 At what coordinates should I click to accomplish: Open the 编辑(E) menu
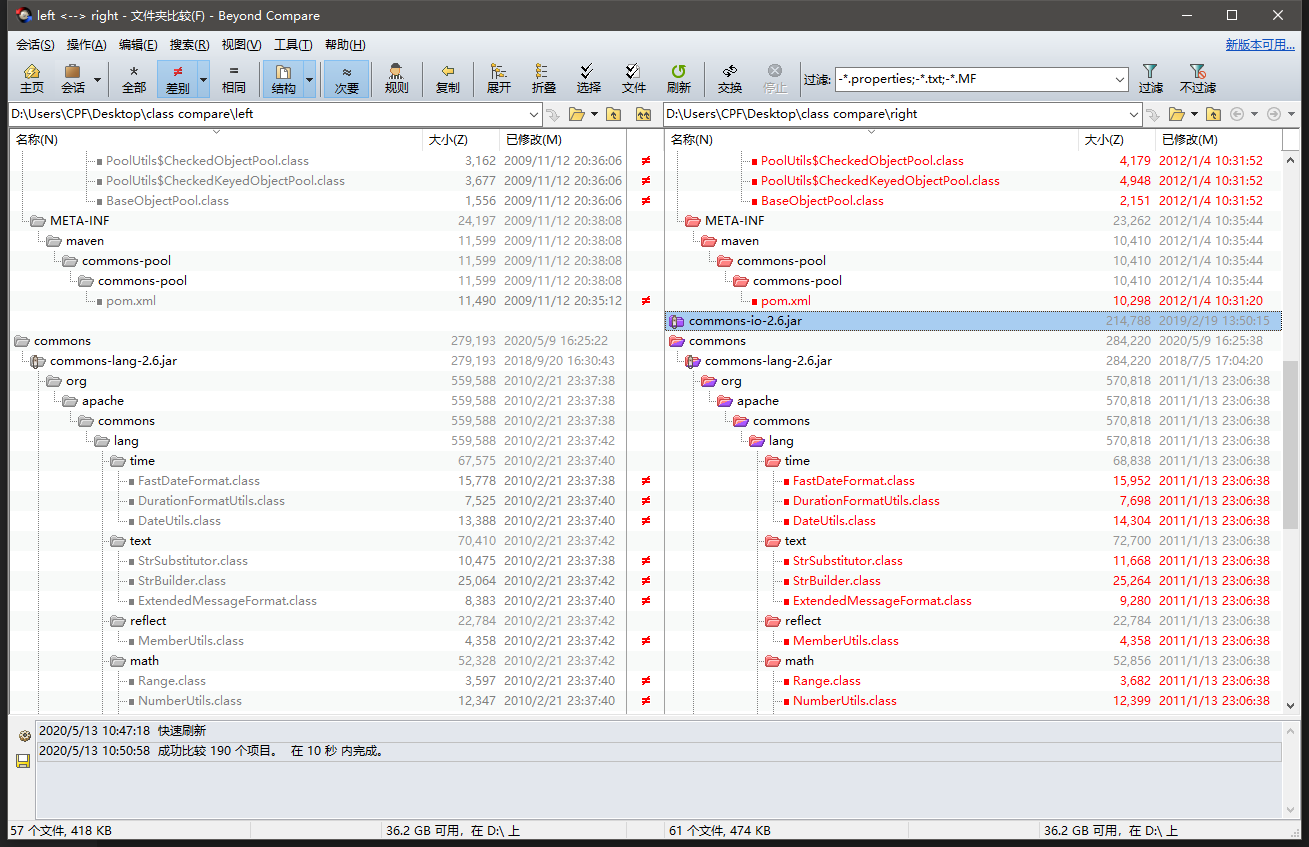pos(138,45)
